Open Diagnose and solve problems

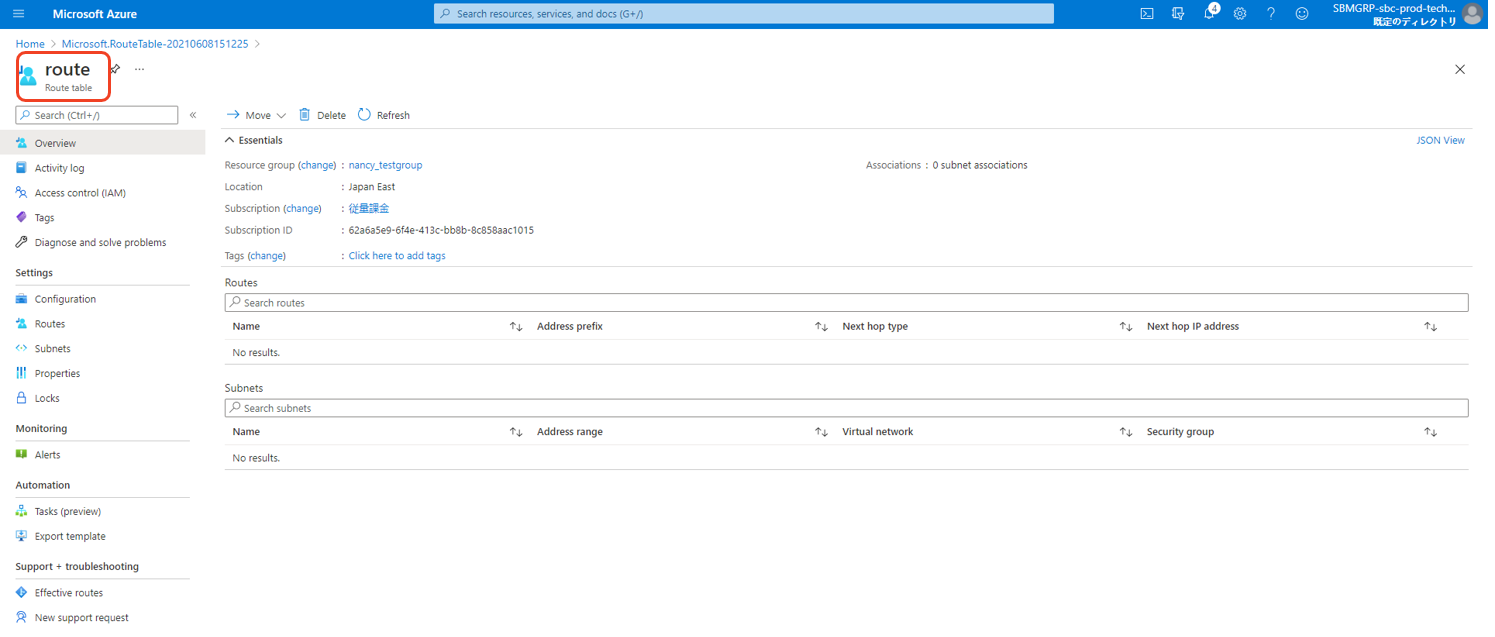[x=102, y=242]
